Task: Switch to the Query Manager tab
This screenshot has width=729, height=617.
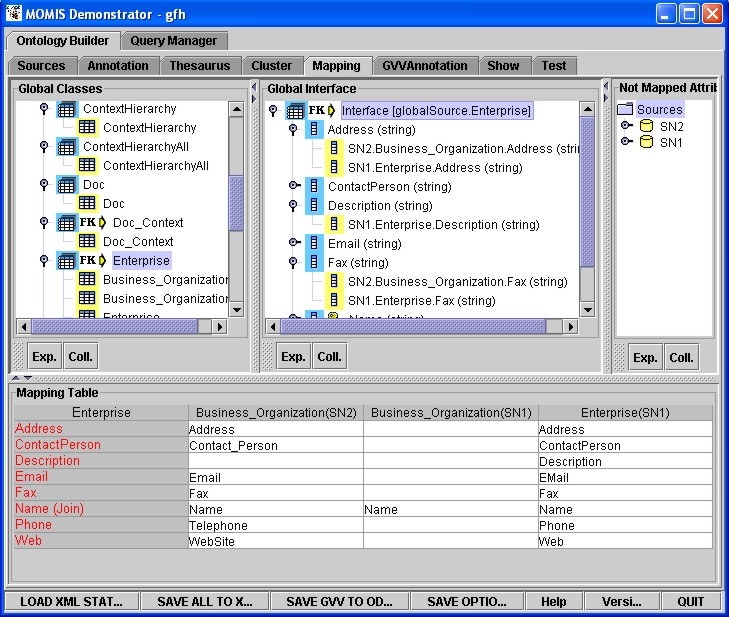Action: [173, 41]
